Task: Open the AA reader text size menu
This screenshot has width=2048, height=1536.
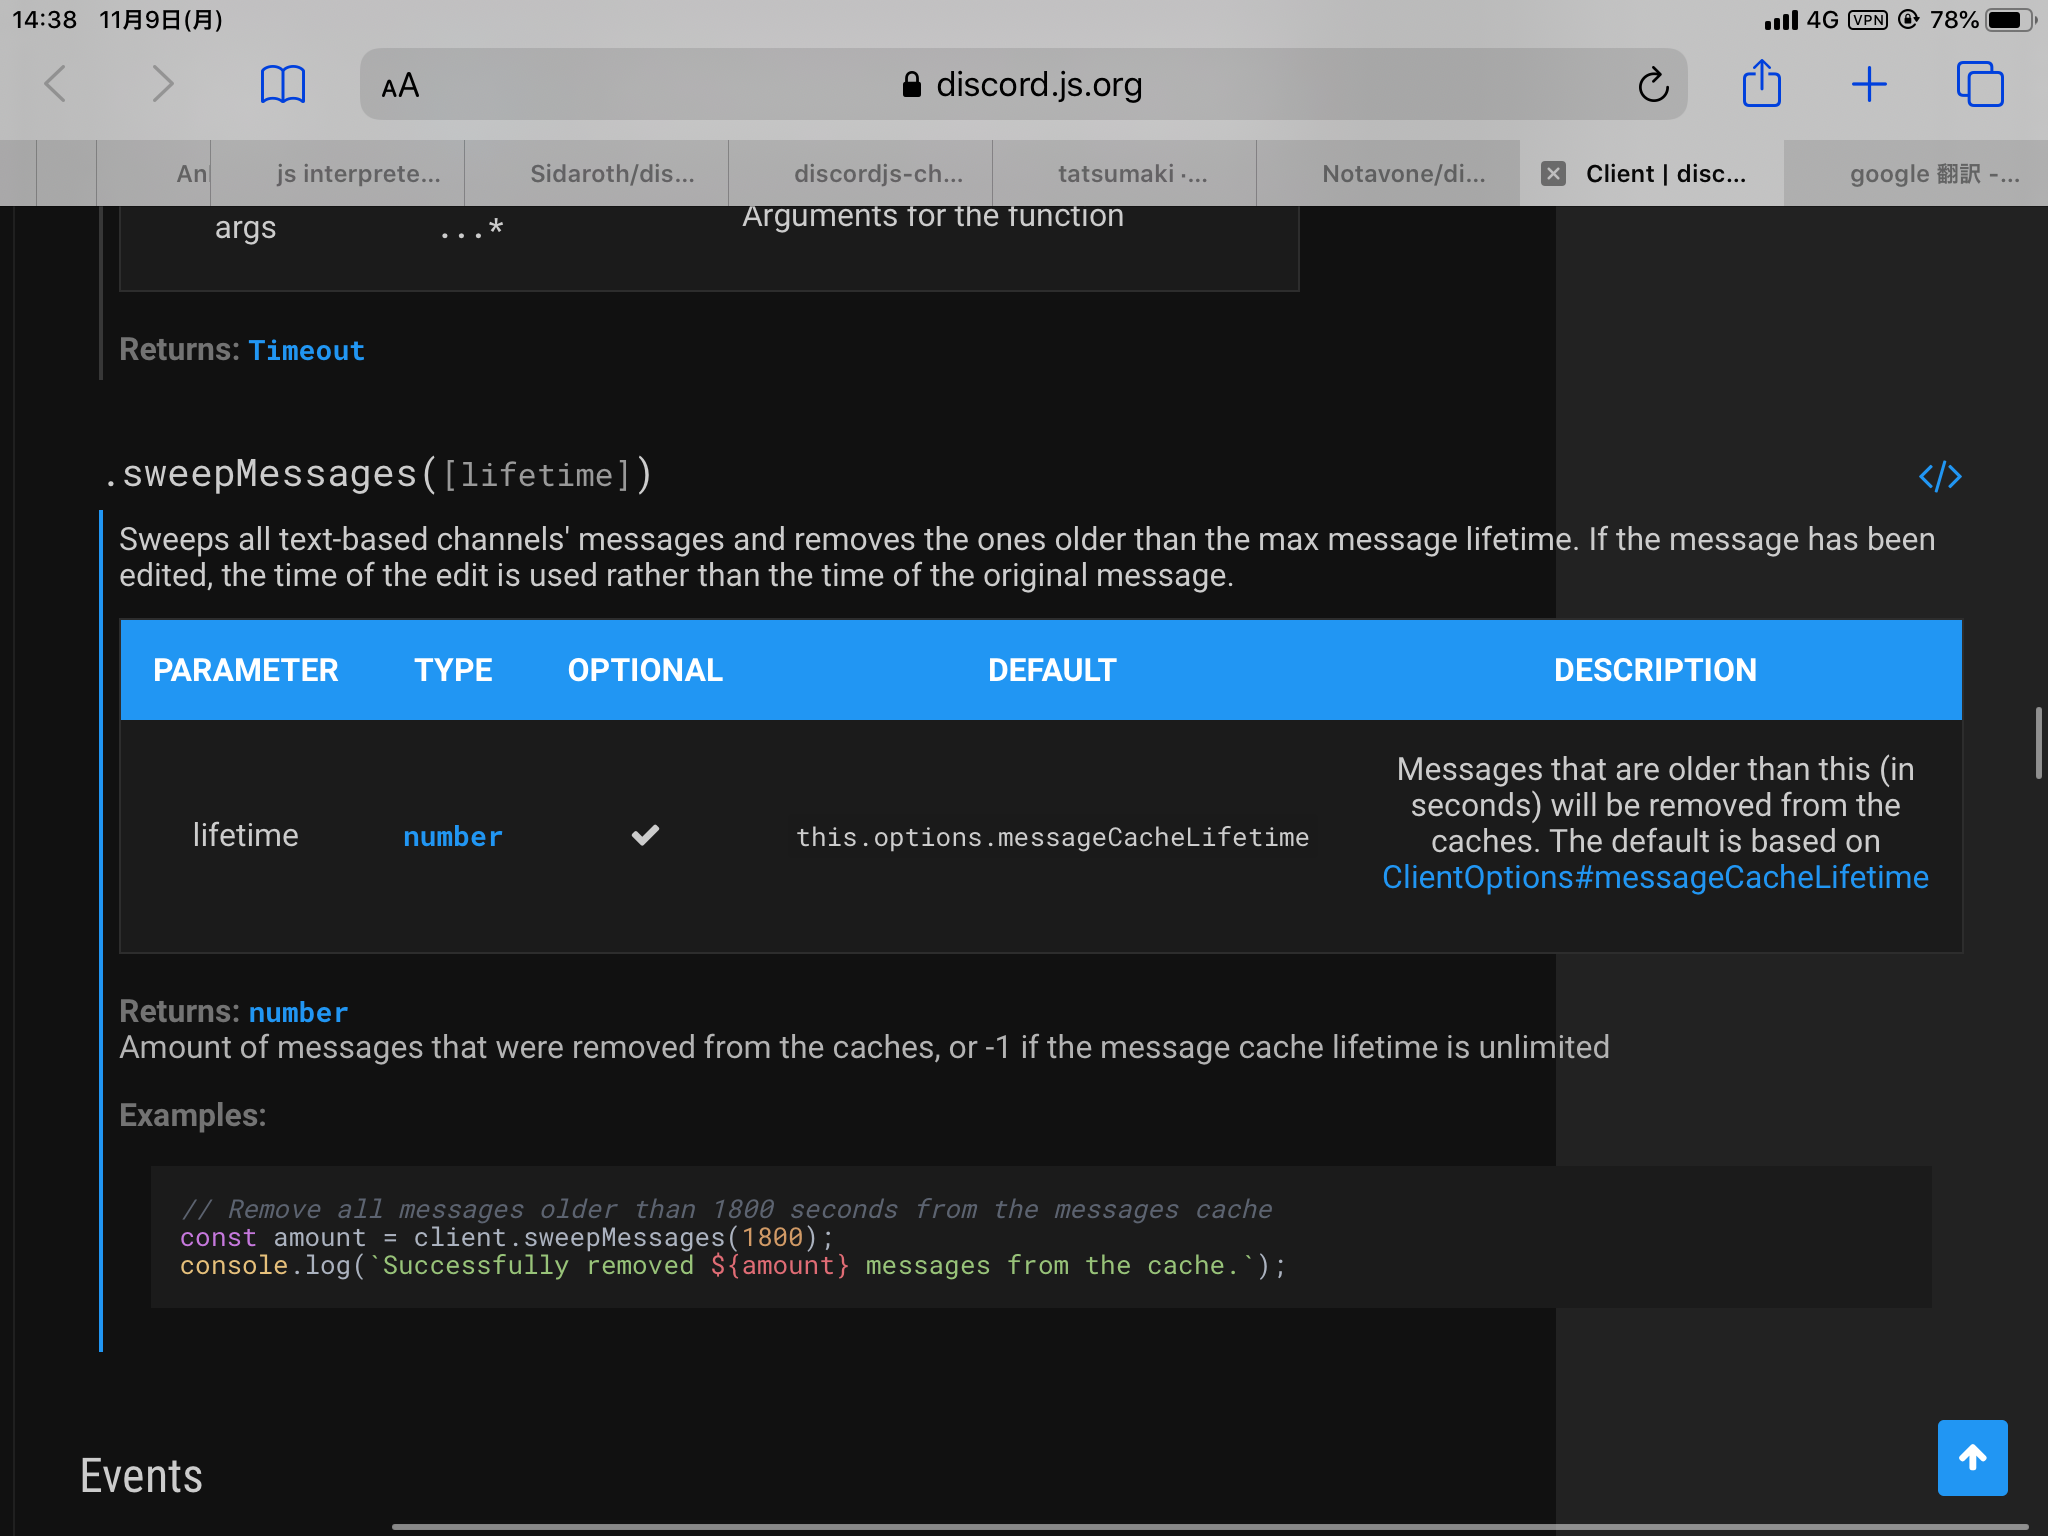Action: pyautogui.click(x=400, y=86)
